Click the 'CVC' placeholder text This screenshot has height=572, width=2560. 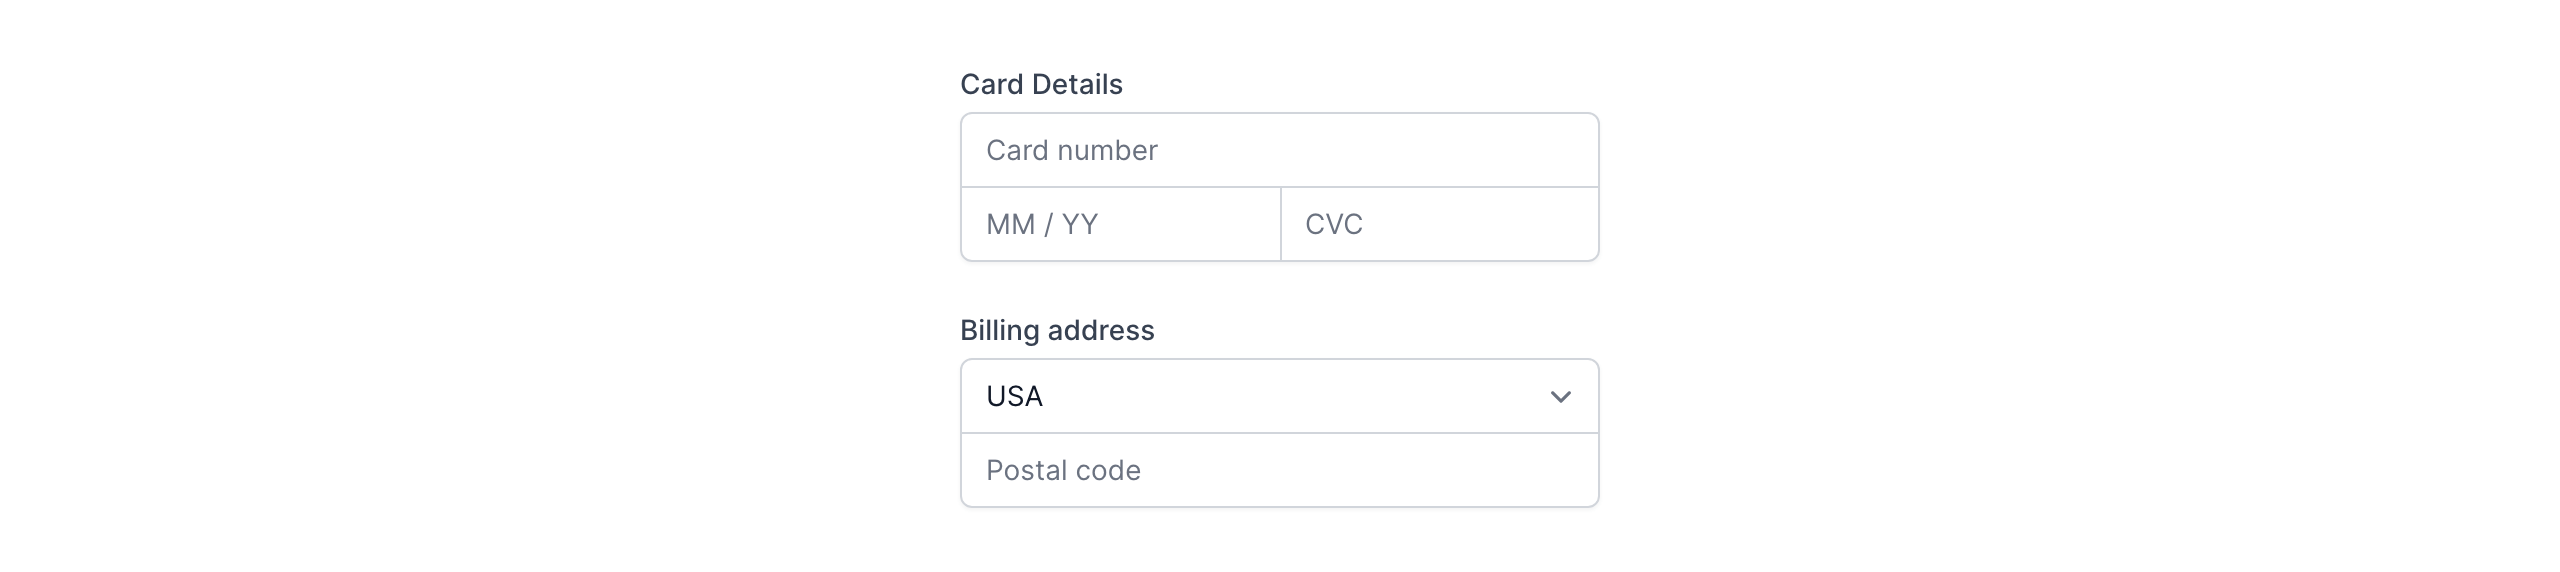point(1333,224)
